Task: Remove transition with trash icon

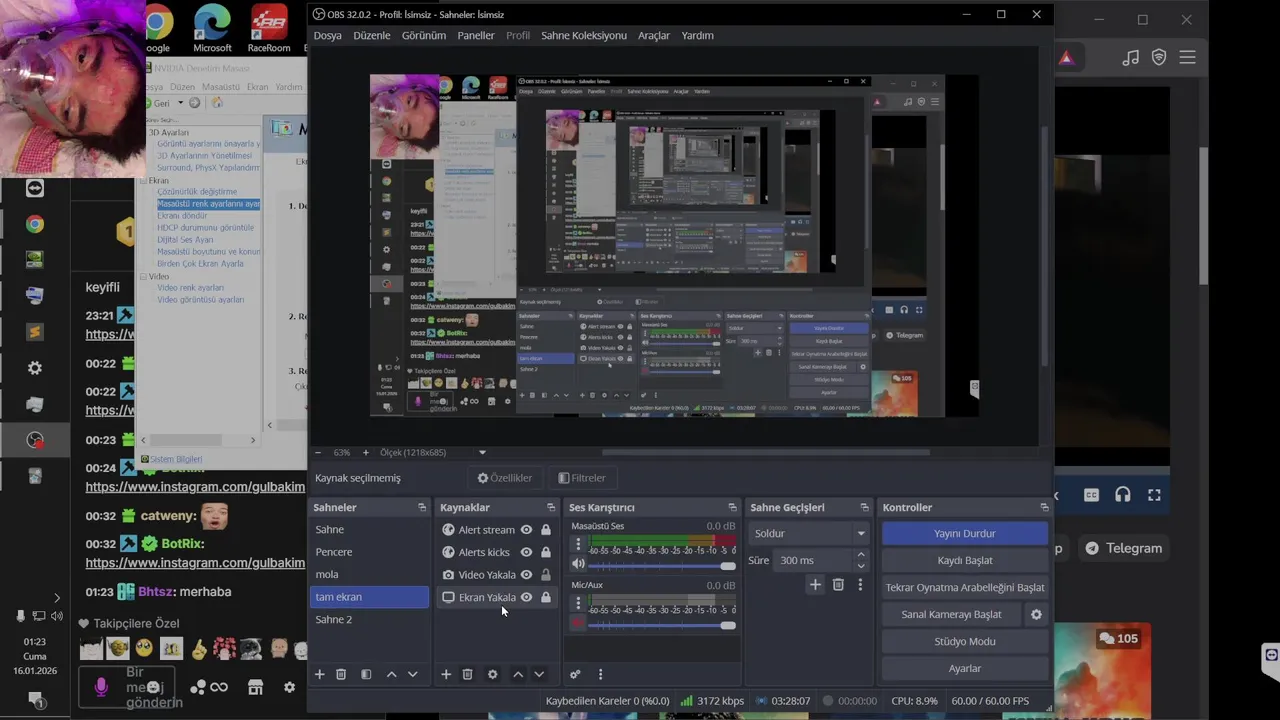Action: [838, 585]
